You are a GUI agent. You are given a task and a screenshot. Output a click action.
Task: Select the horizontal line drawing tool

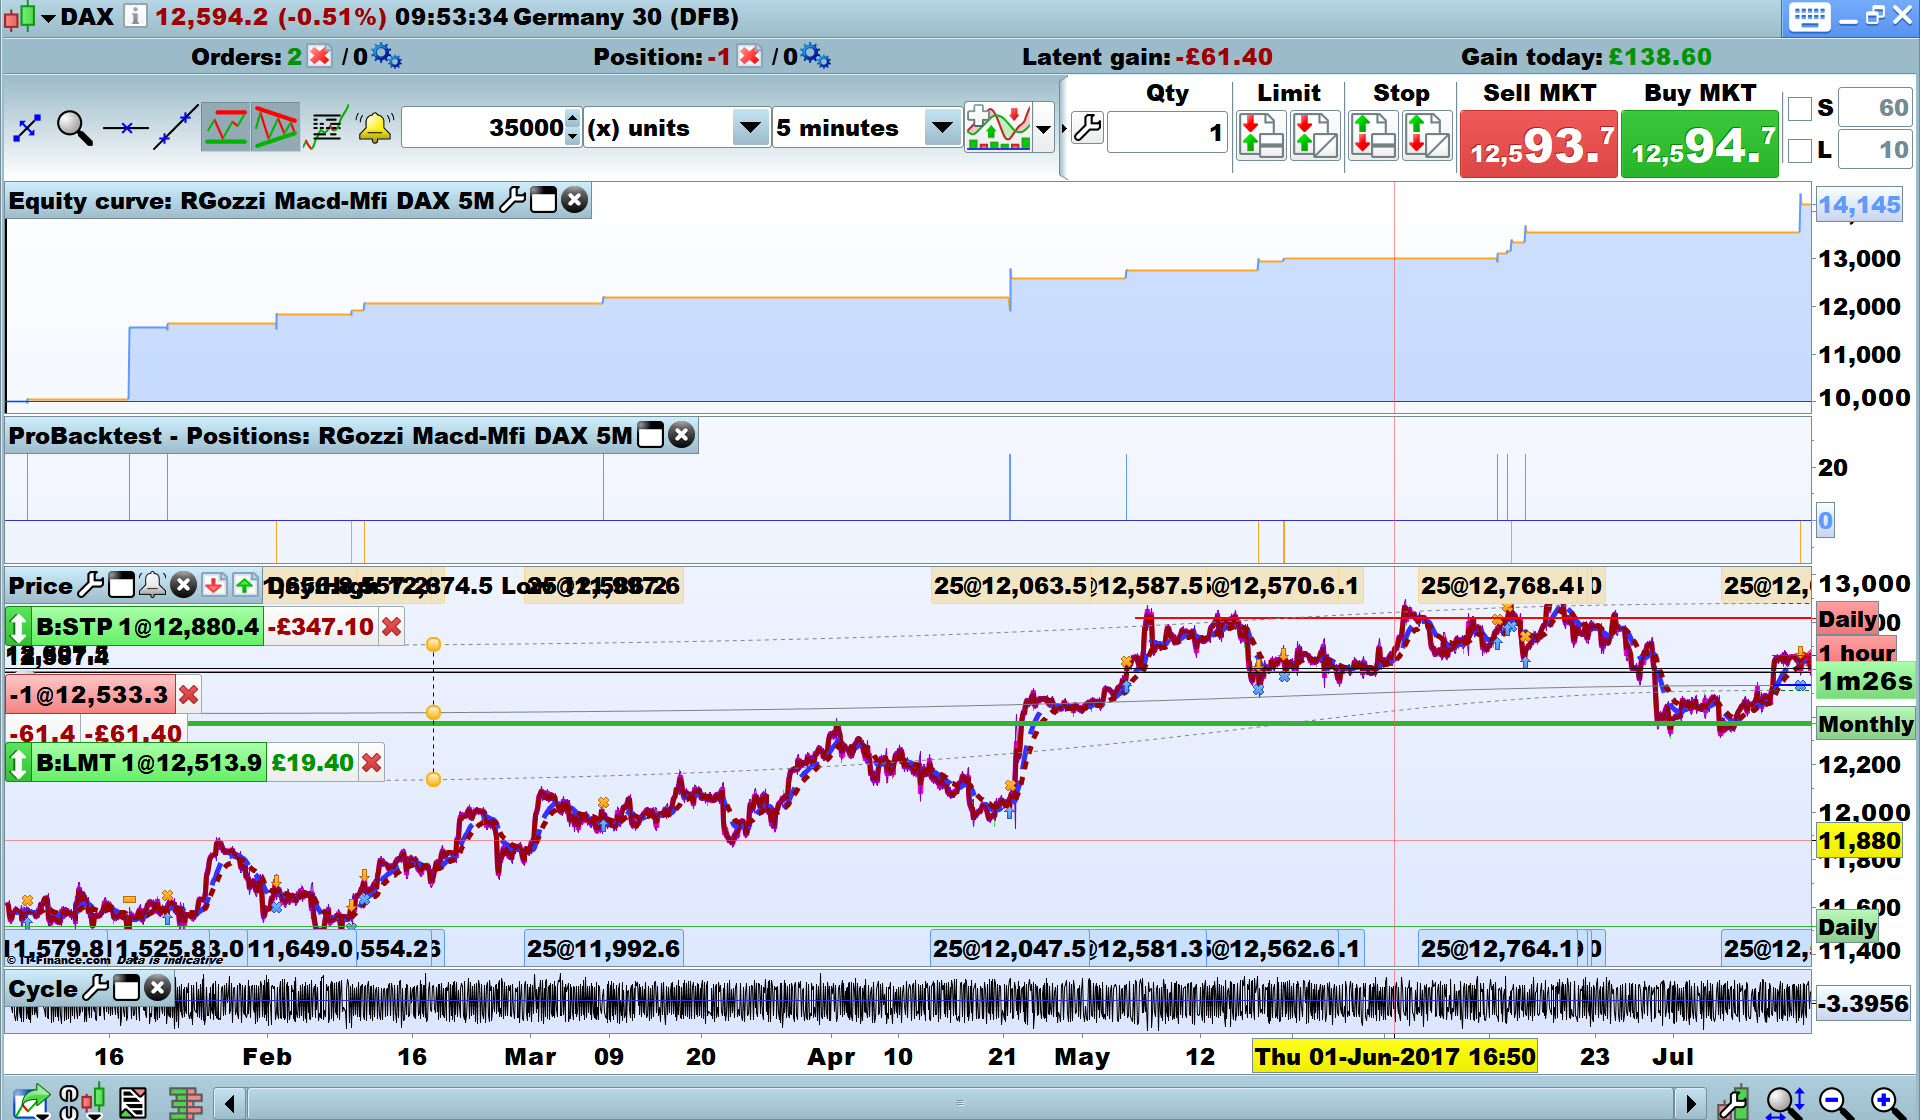pyautogui.click(x=125, y=128)
